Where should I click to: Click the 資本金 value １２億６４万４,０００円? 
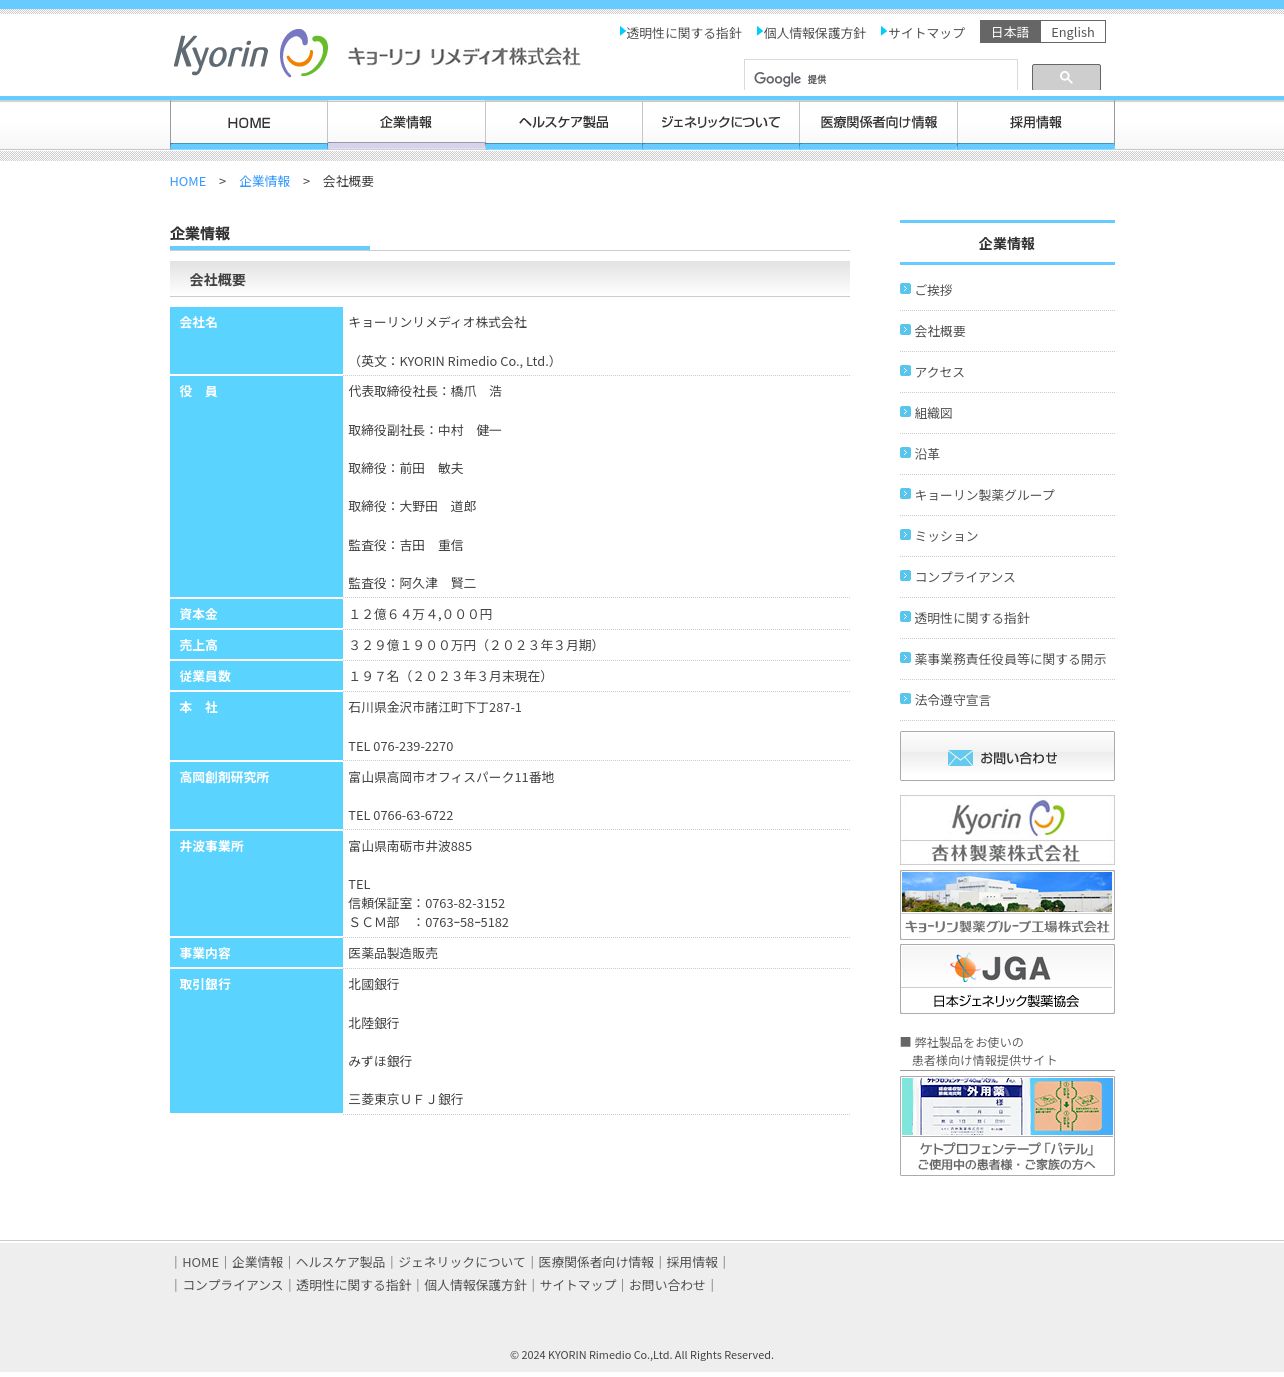click(420, 614)
